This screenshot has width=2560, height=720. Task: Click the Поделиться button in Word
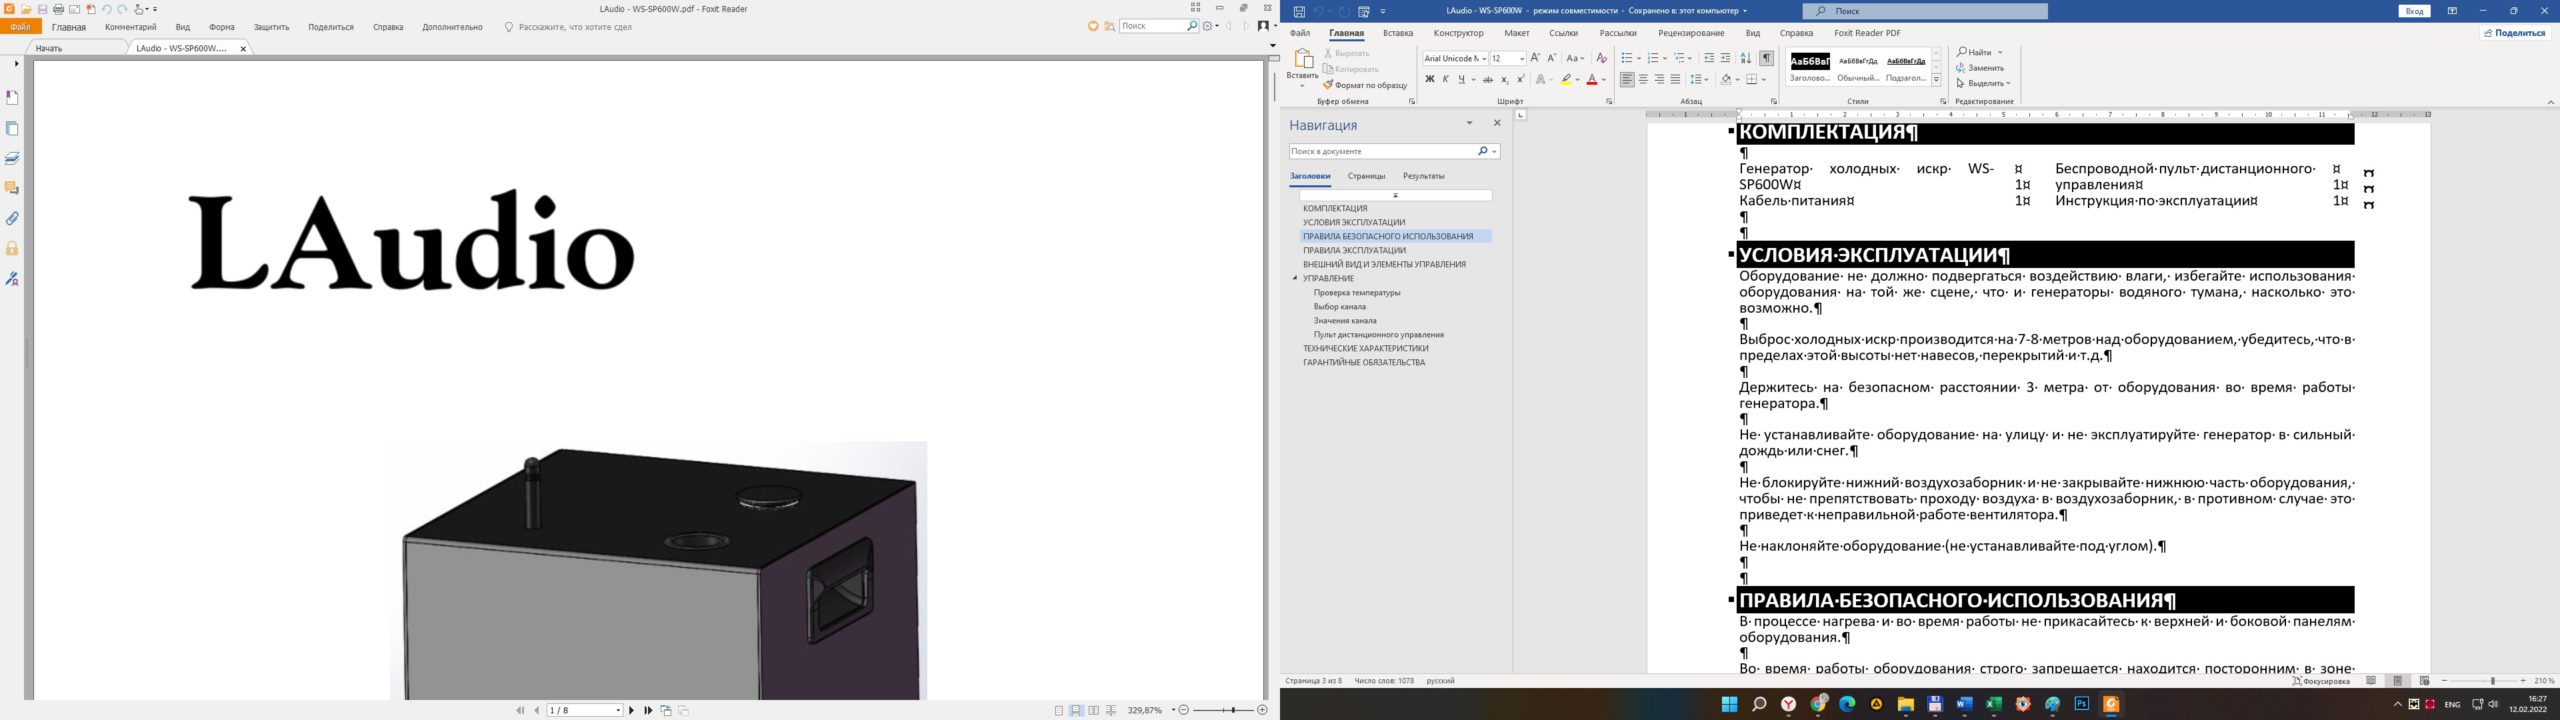2513,33
